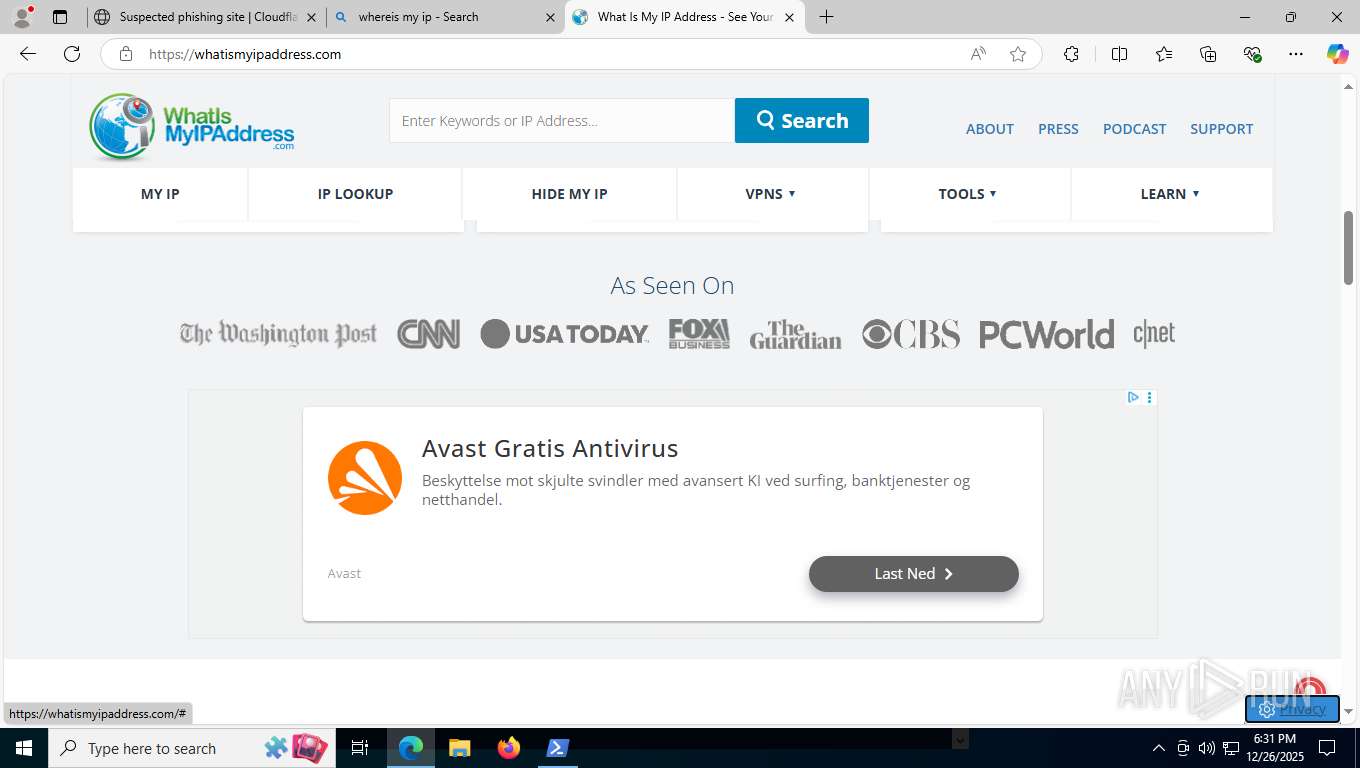Go to IP LOOKUP menu item
This screenshot has width=1360, height=768.
(355, 194)
